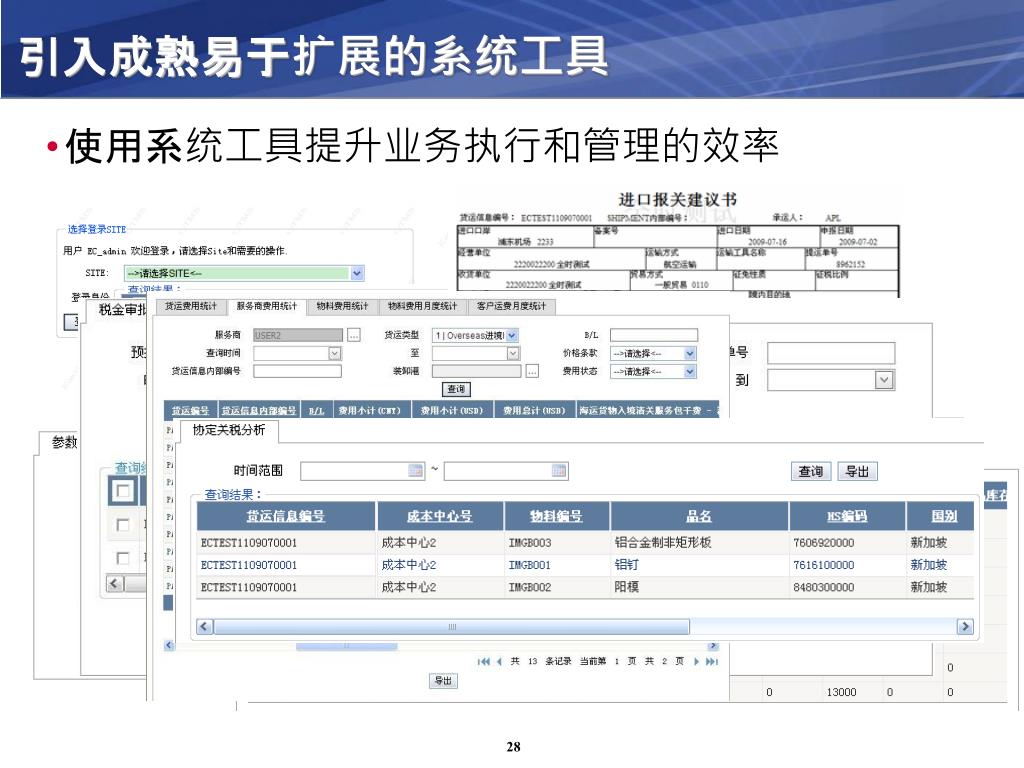Click the IMGB003 material cell
The height and width of the screenshot is (768, 1024).
530,543
